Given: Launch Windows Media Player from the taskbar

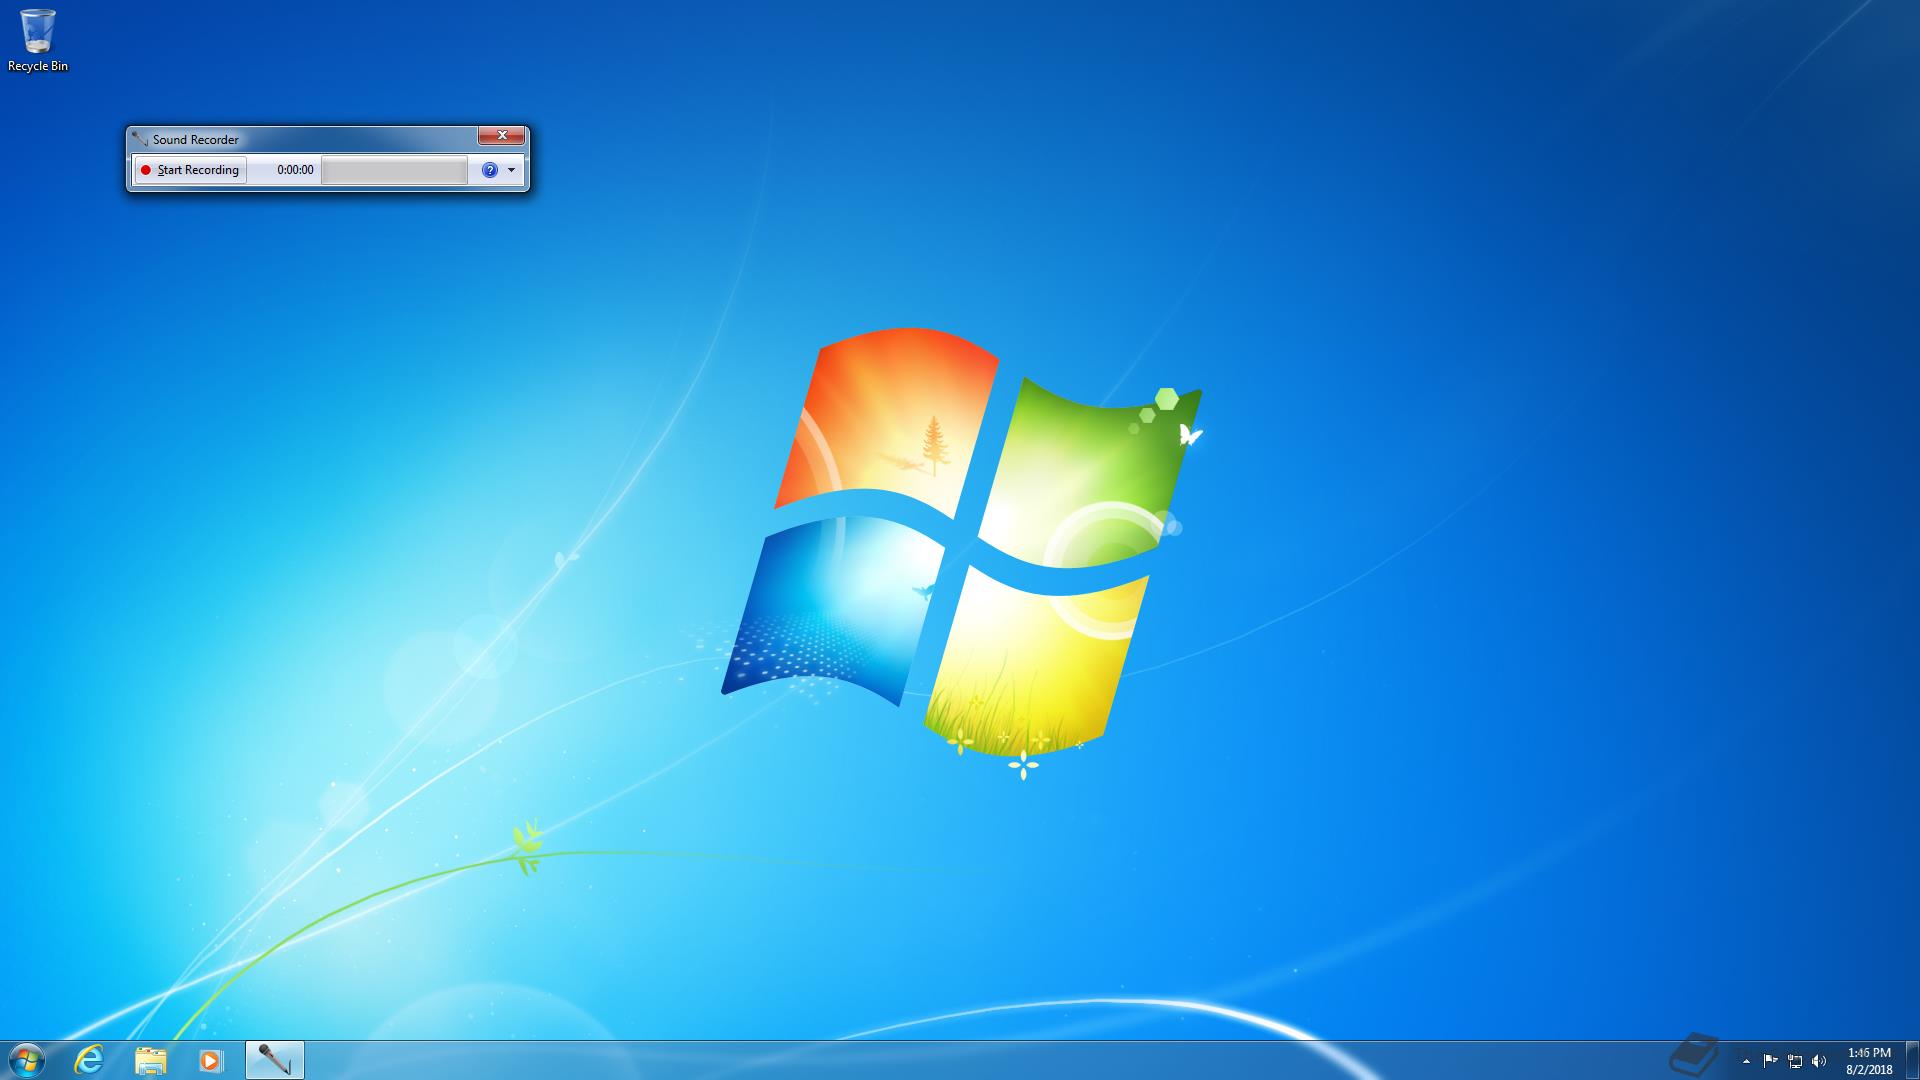Looking at the screenshot, I should [x=210, y=1060].
